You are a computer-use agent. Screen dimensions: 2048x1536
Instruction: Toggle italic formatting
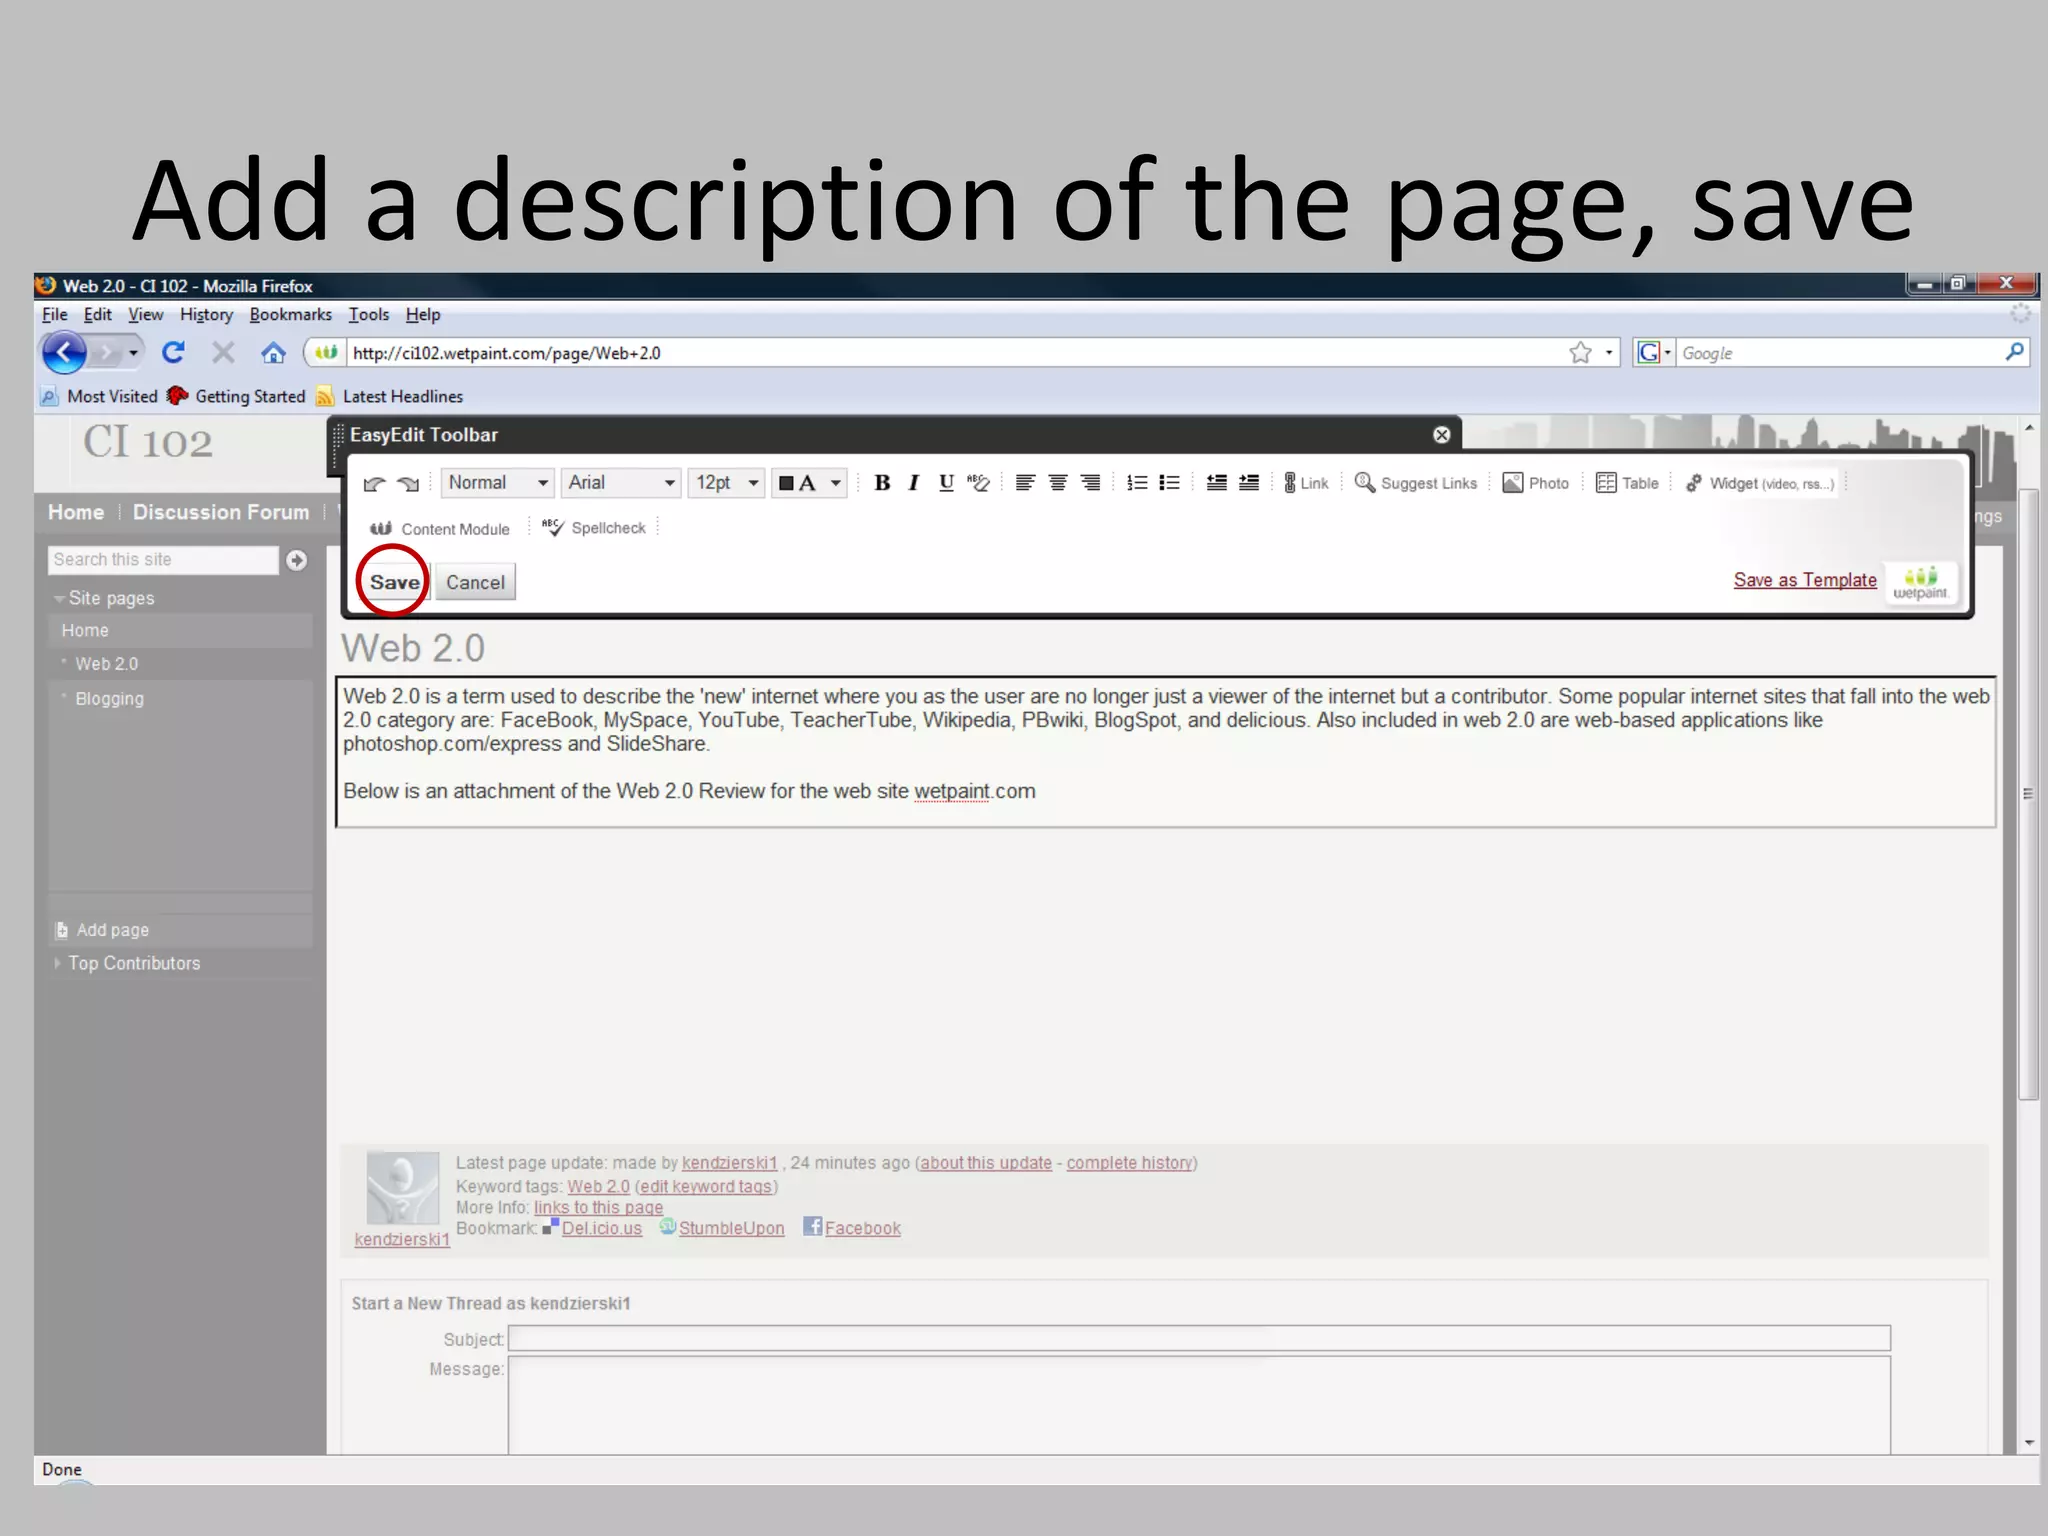pyautogui.click(x=913, y=483)
